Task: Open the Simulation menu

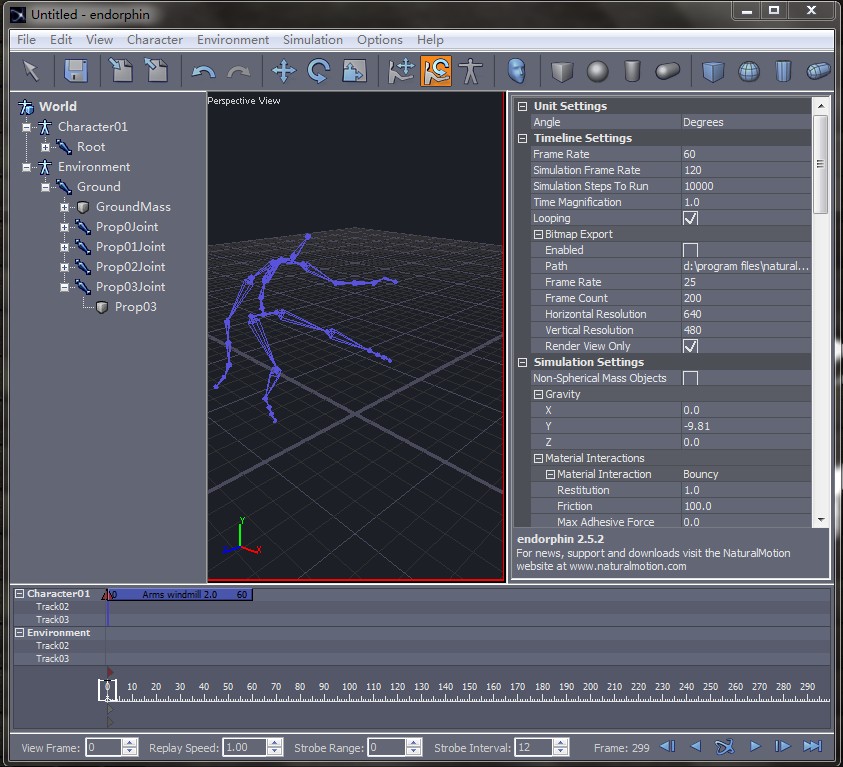Action: point(312,40)
